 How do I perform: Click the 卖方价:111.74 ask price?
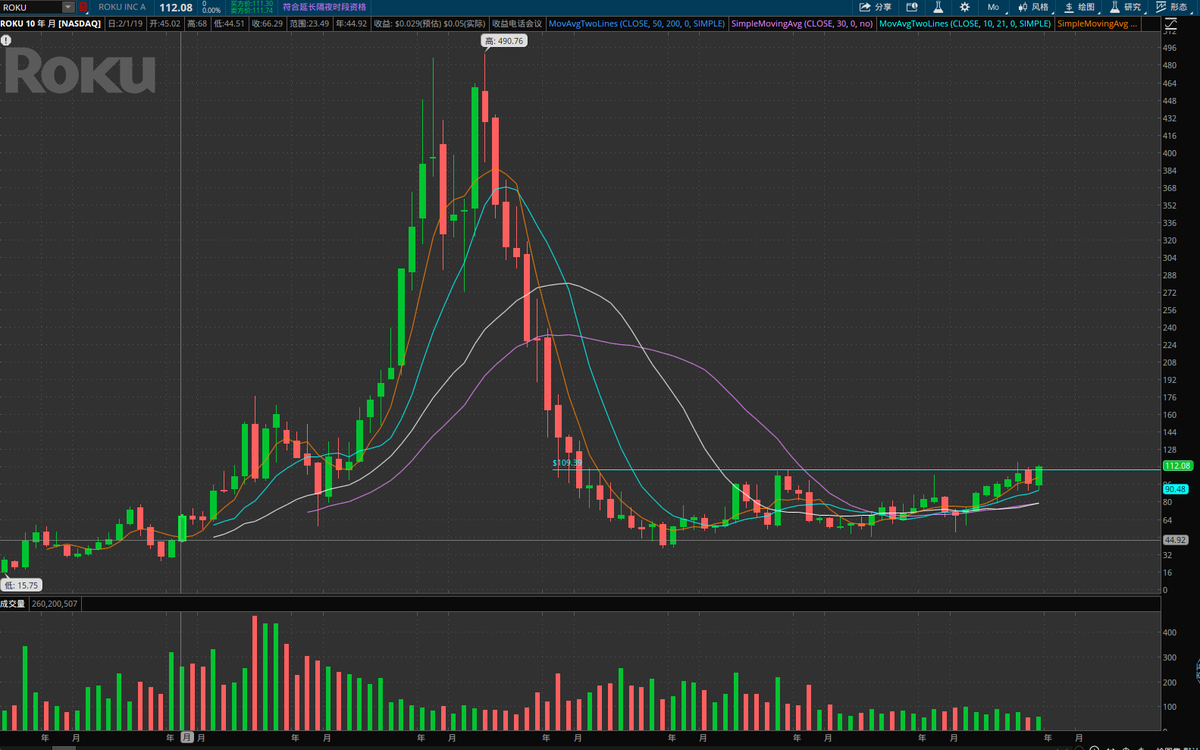click(x=252, y=10)
